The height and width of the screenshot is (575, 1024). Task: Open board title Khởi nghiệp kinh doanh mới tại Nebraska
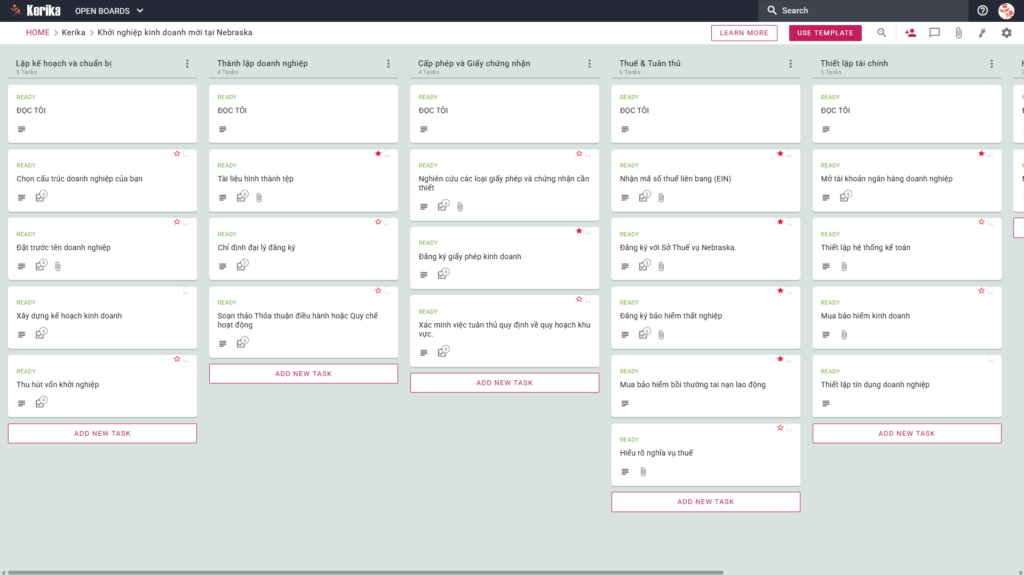tap(174, 33)
